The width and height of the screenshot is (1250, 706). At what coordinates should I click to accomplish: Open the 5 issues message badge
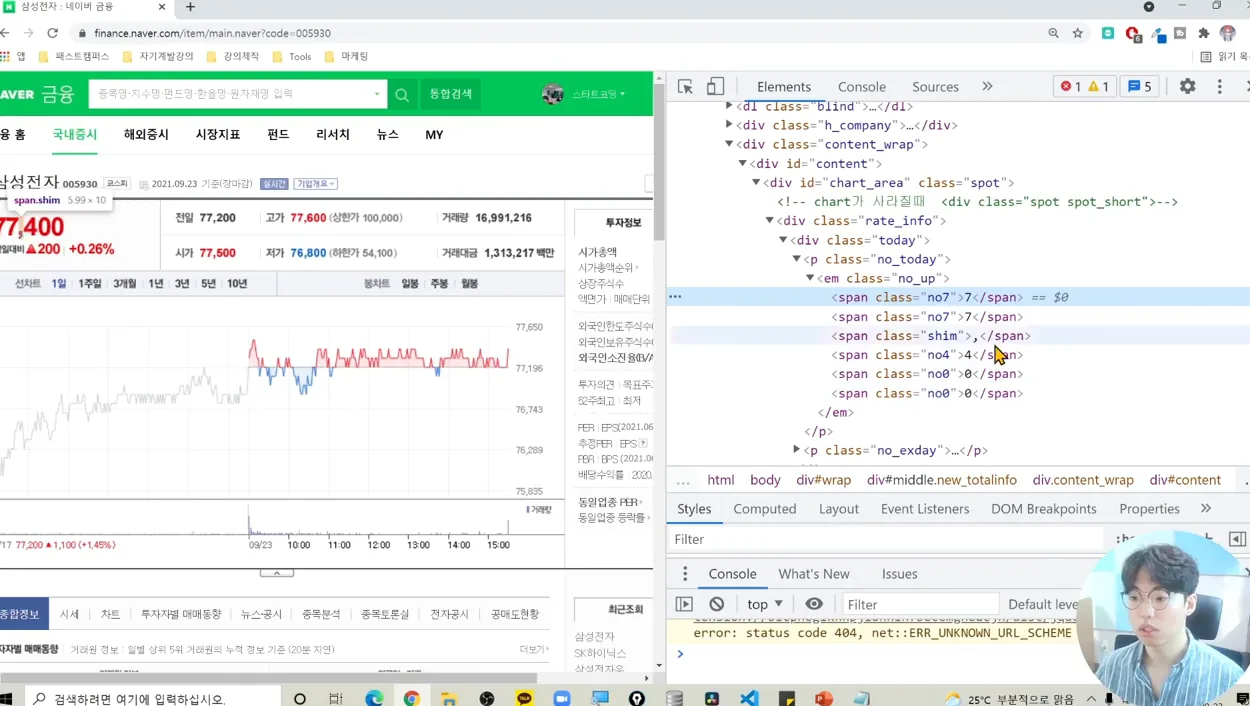[1139, 87]
